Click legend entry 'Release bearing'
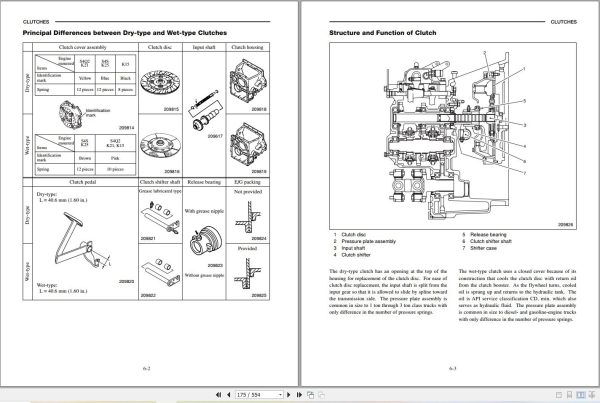 click(x=488, y=235)
